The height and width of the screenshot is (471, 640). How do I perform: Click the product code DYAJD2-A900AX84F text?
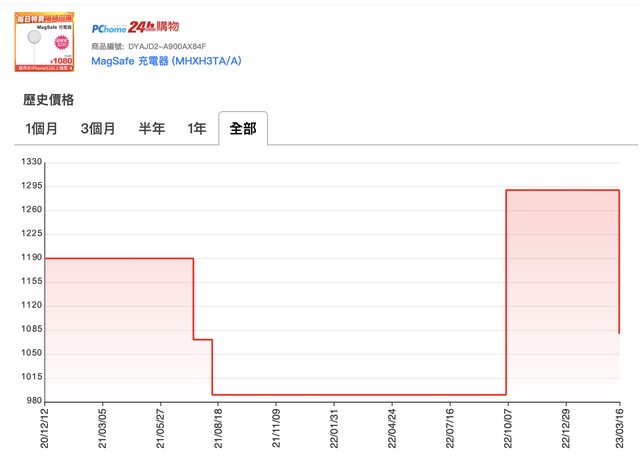pos(167,46)
